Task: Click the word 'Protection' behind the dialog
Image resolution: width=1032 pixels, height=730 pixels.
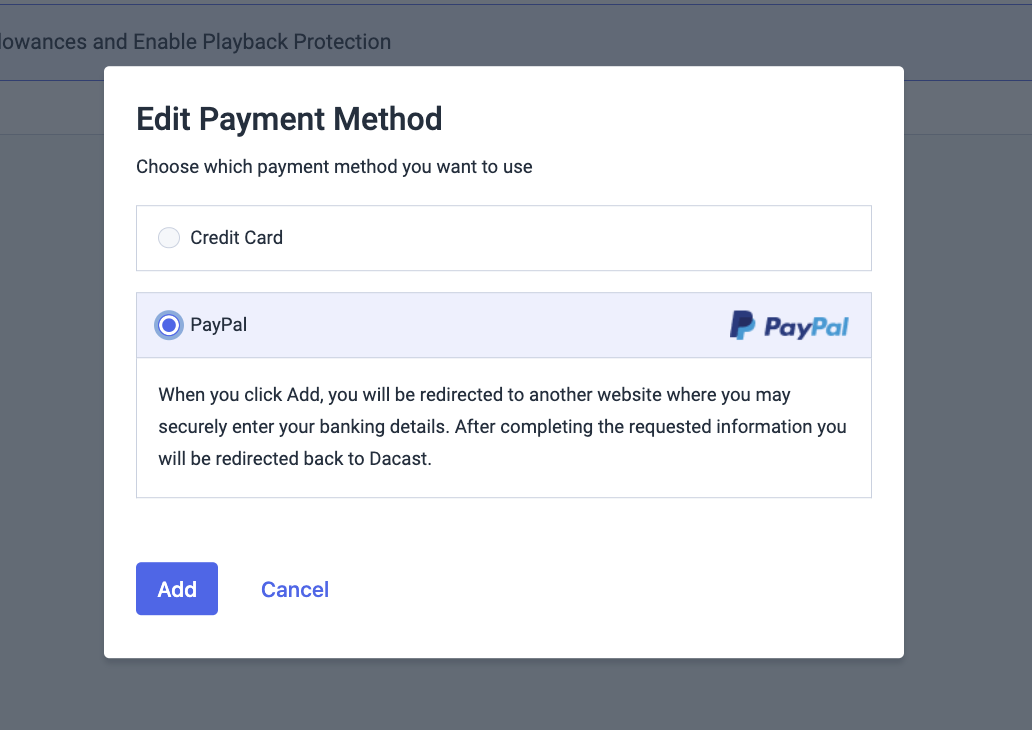Action: tap(342, 41)
